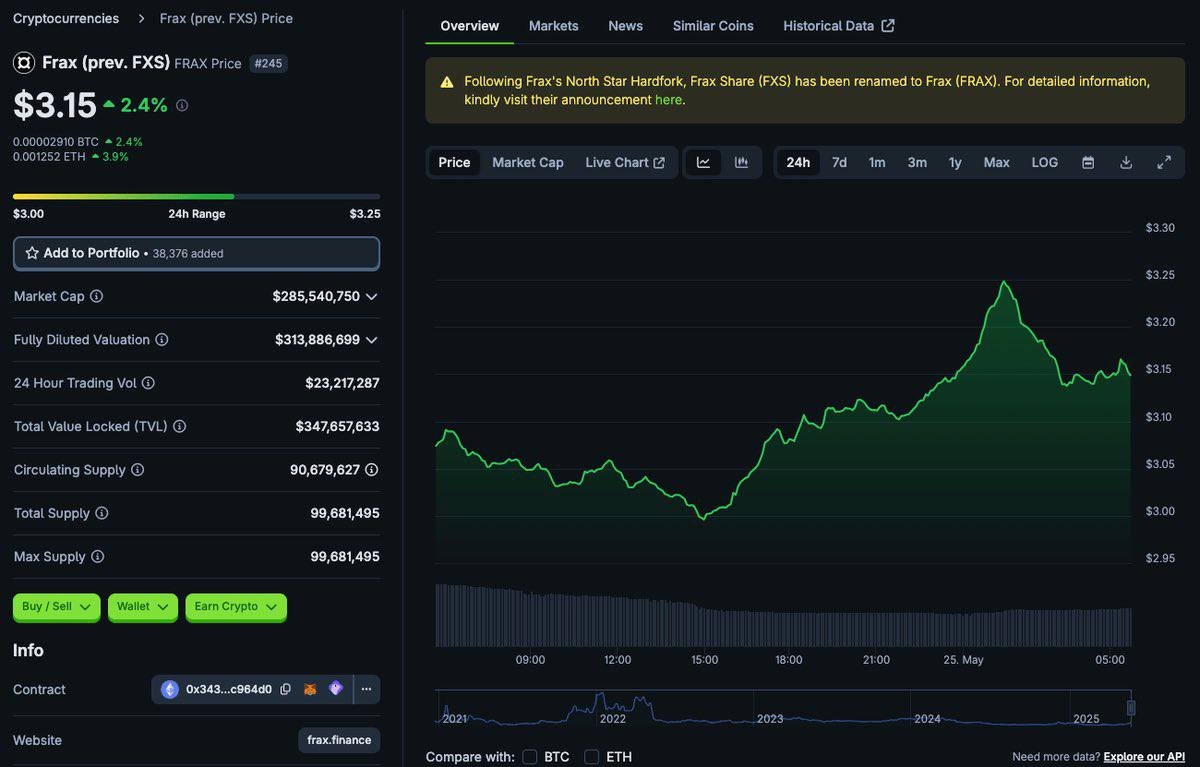1200x767 pixels.
Task: Select the Price chart mode
Action: [454, 163]
